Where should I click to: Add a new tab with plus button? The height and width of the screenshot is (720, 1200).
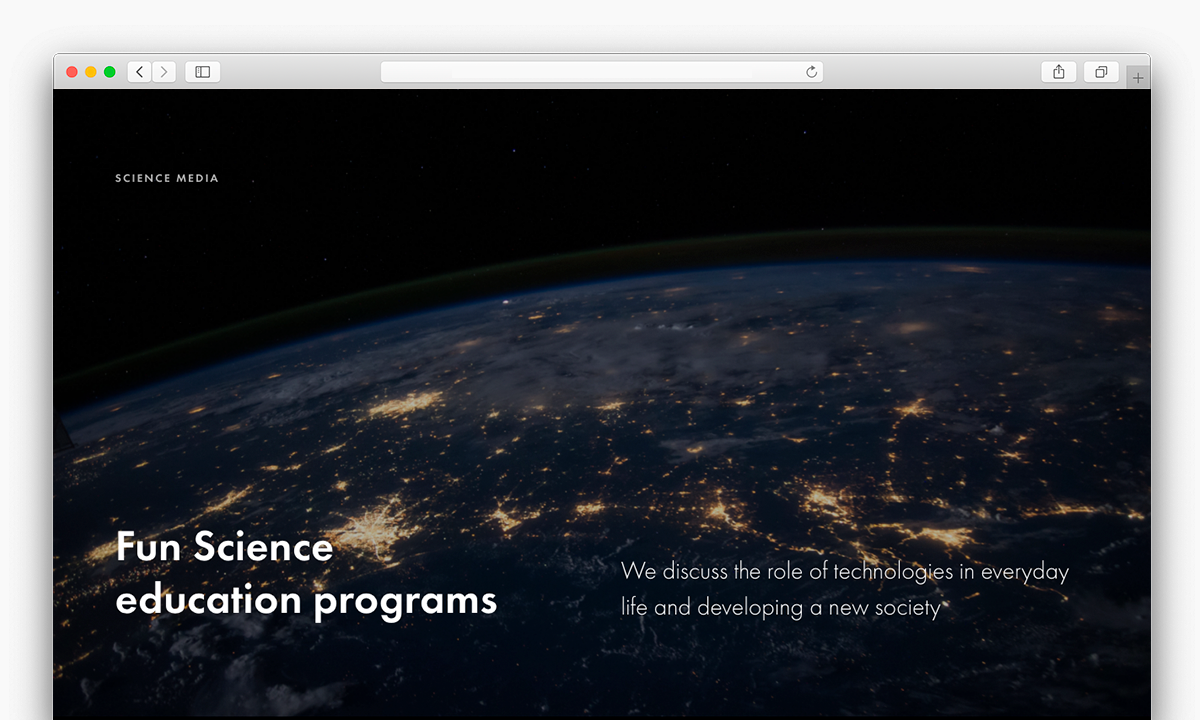tap(1138, 77)
